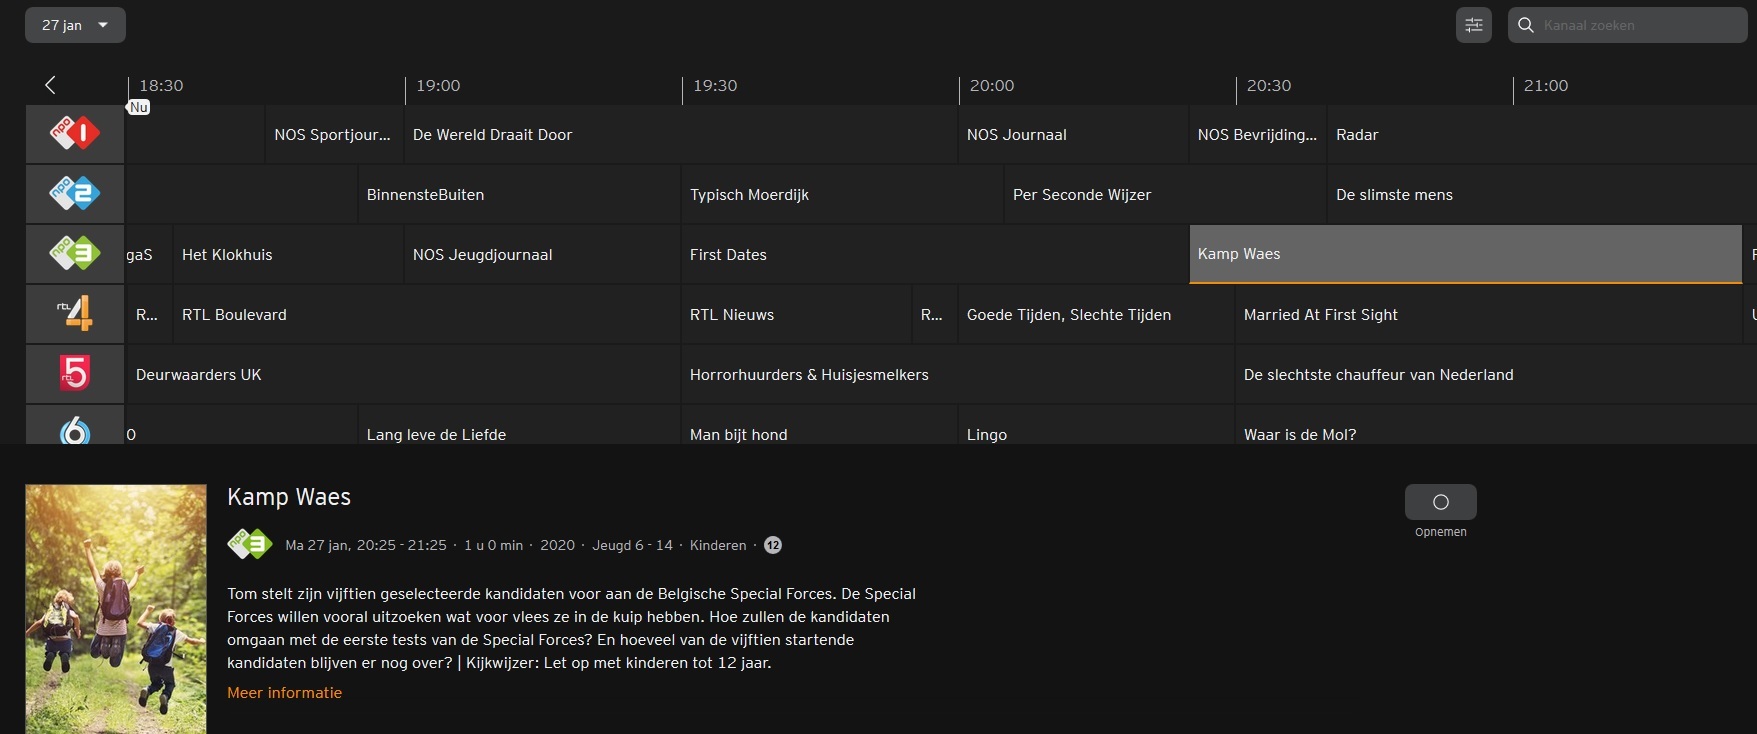Screen dimensions: 1757x734
Task: Open Lingo program
Action: 1096,426
